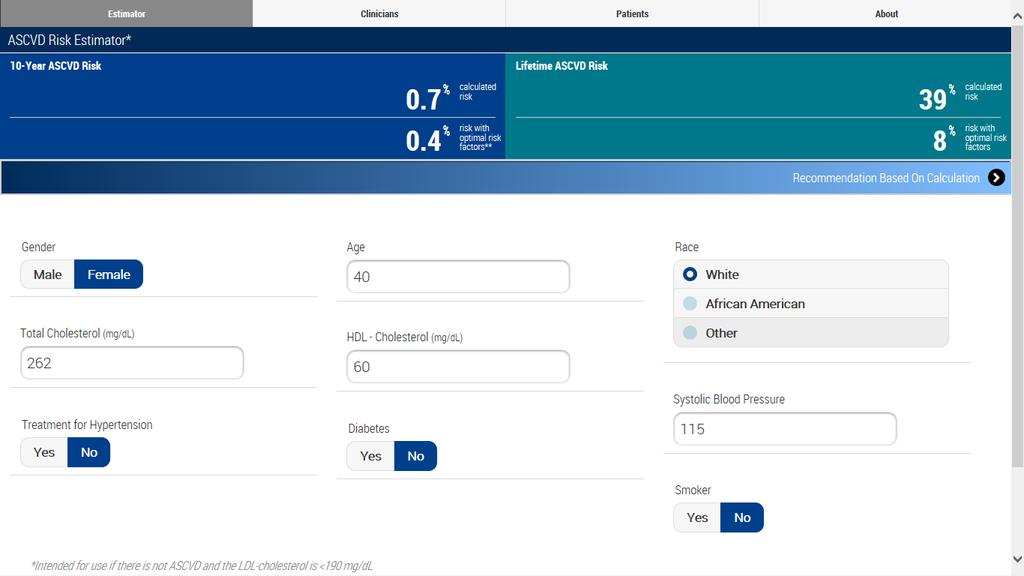
Task: Switch to the Estimator tab
Action: click(x=127, y=13)
